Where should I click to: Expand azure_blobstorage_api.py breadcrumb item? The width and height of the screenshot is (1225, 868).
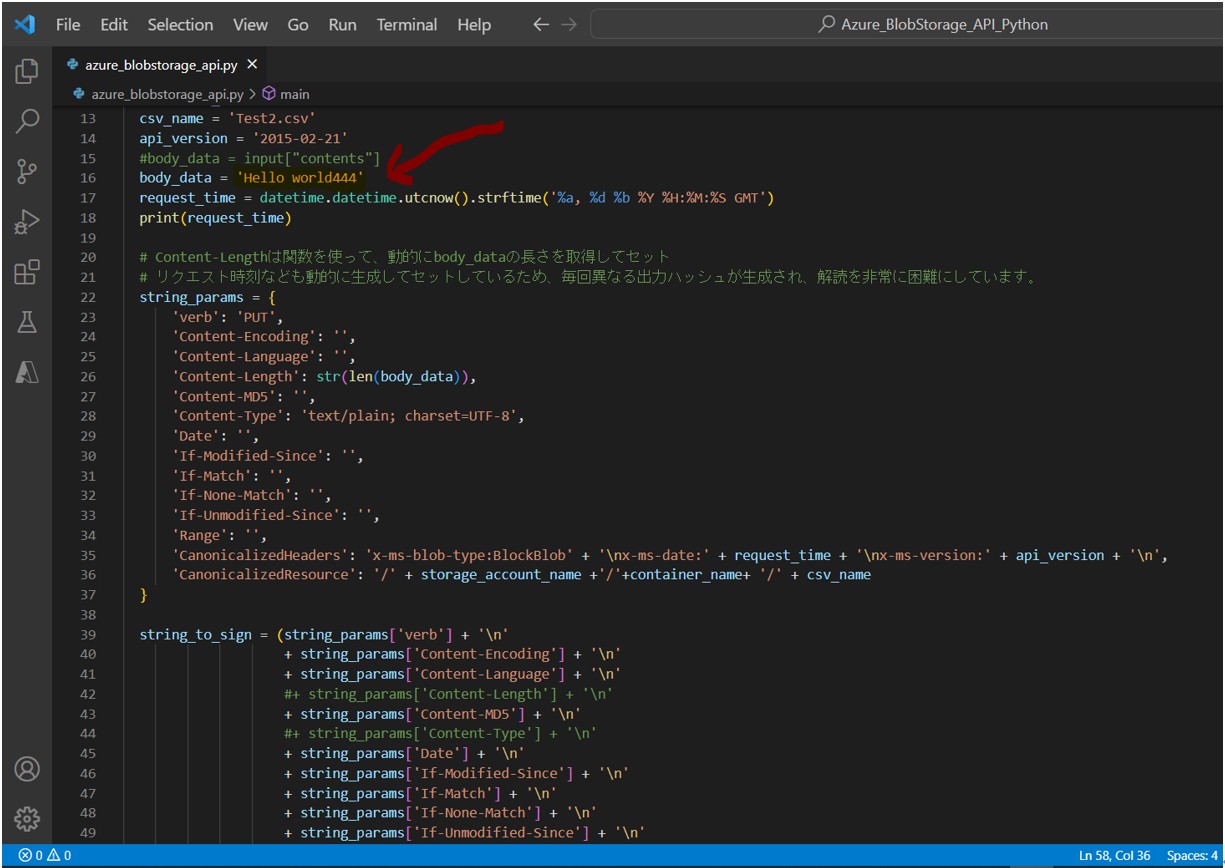(x=166, y=94)
